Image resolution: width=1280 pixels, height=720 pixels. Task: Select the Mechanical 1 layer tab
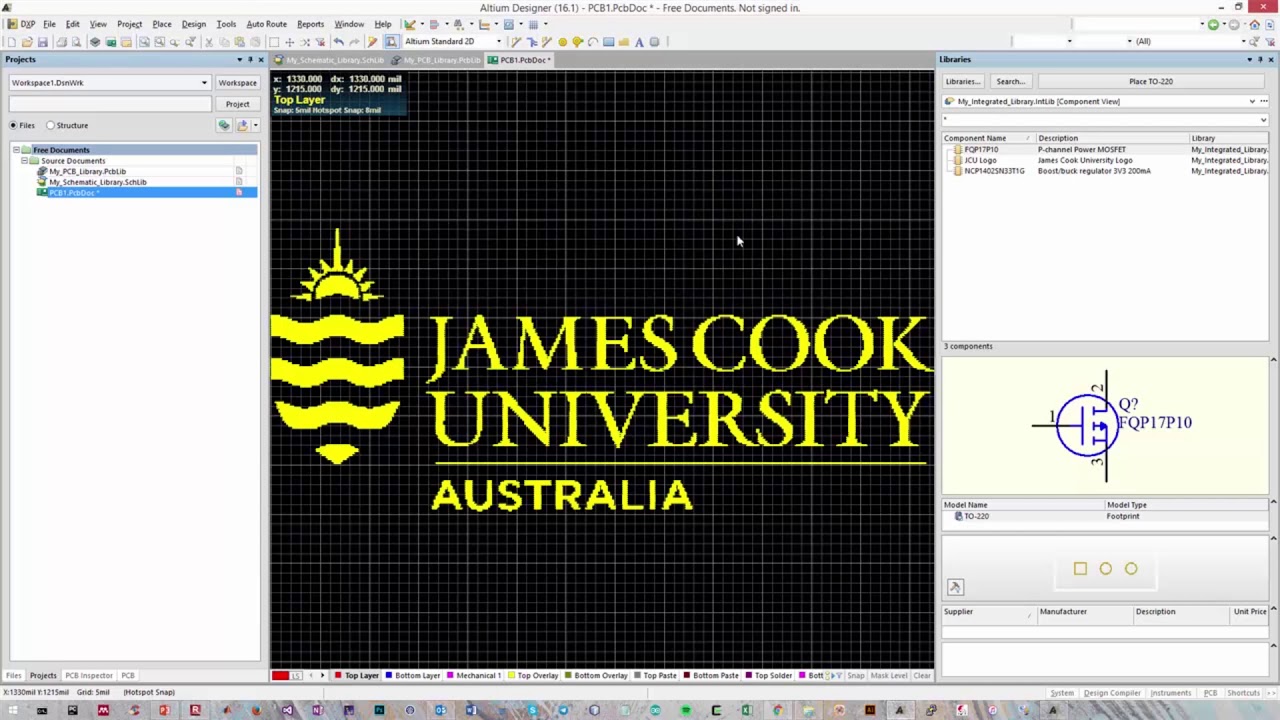[x=474, y=676]
